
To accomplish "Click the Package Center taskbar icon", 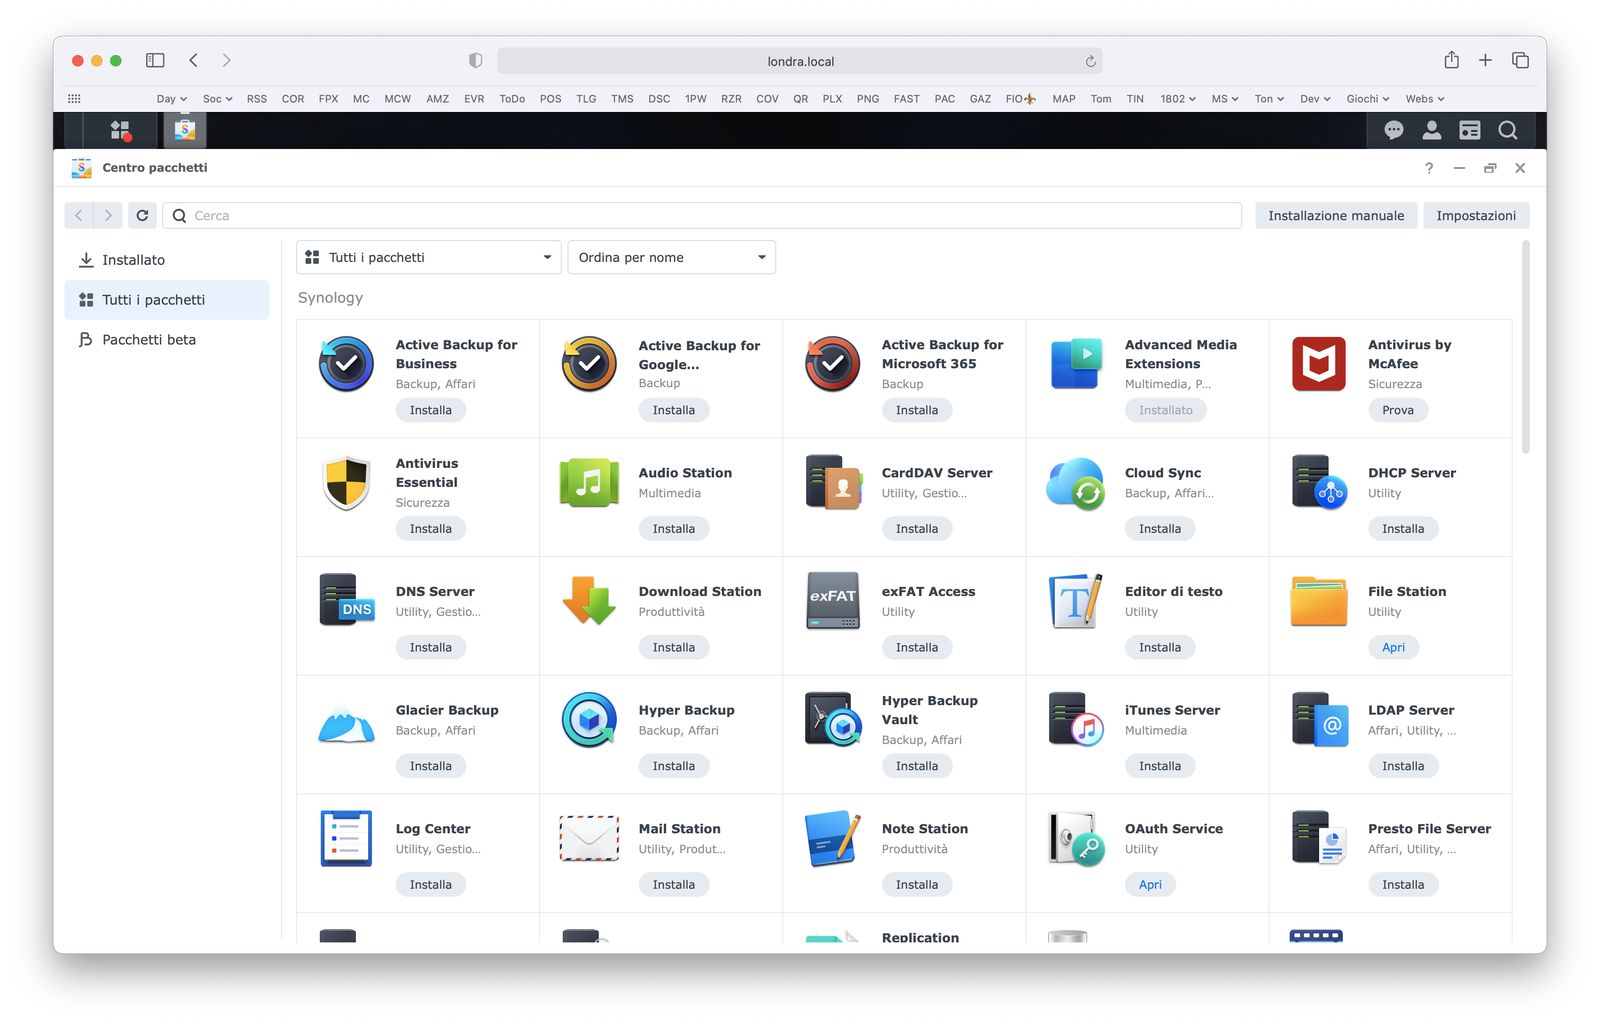I will (184, 130).
